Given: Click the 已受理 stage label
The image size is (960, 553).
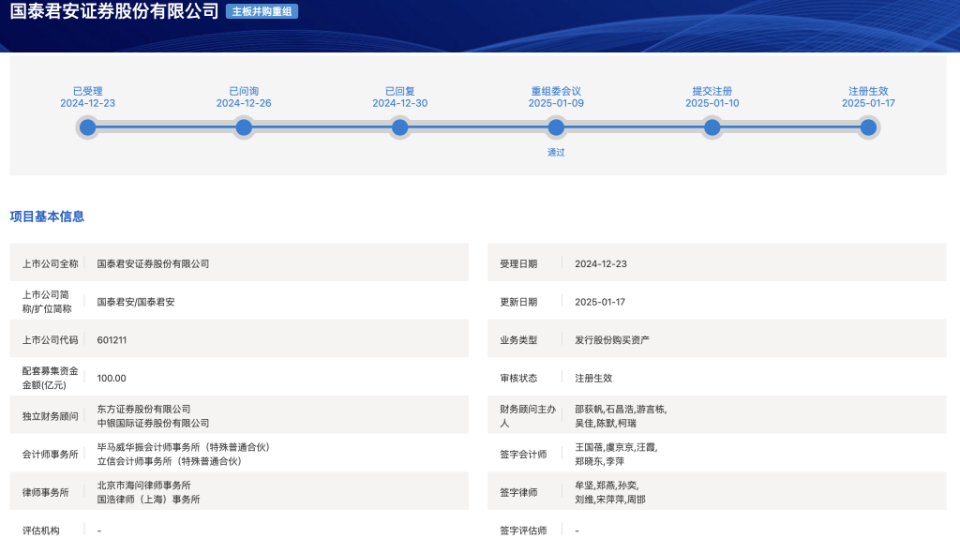Looking at the screenshot, I should tap(88, 91).
